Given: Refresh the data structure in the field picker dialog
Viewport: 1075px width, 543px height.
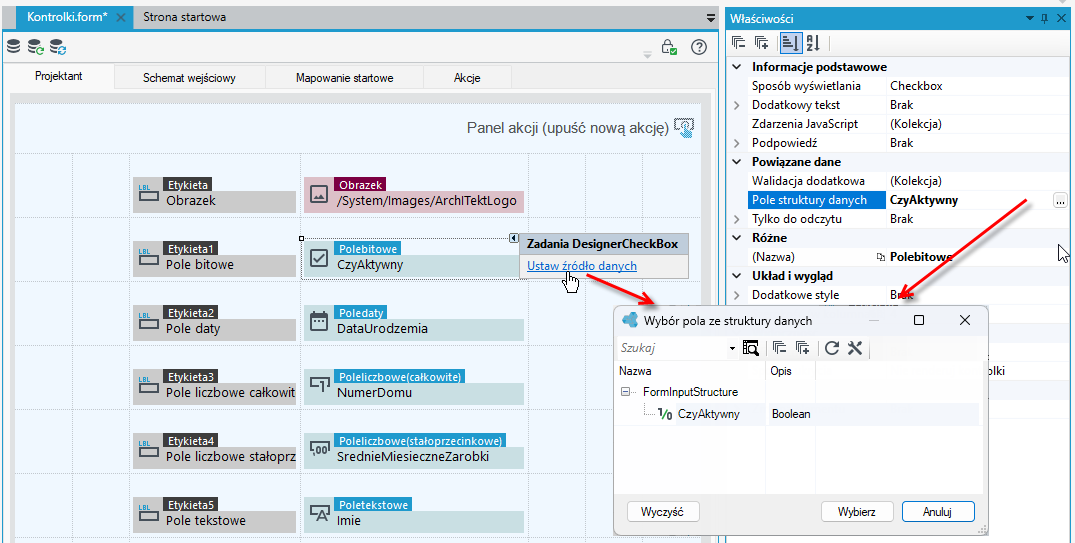Looking at the screenshot, I should [832, 348].
